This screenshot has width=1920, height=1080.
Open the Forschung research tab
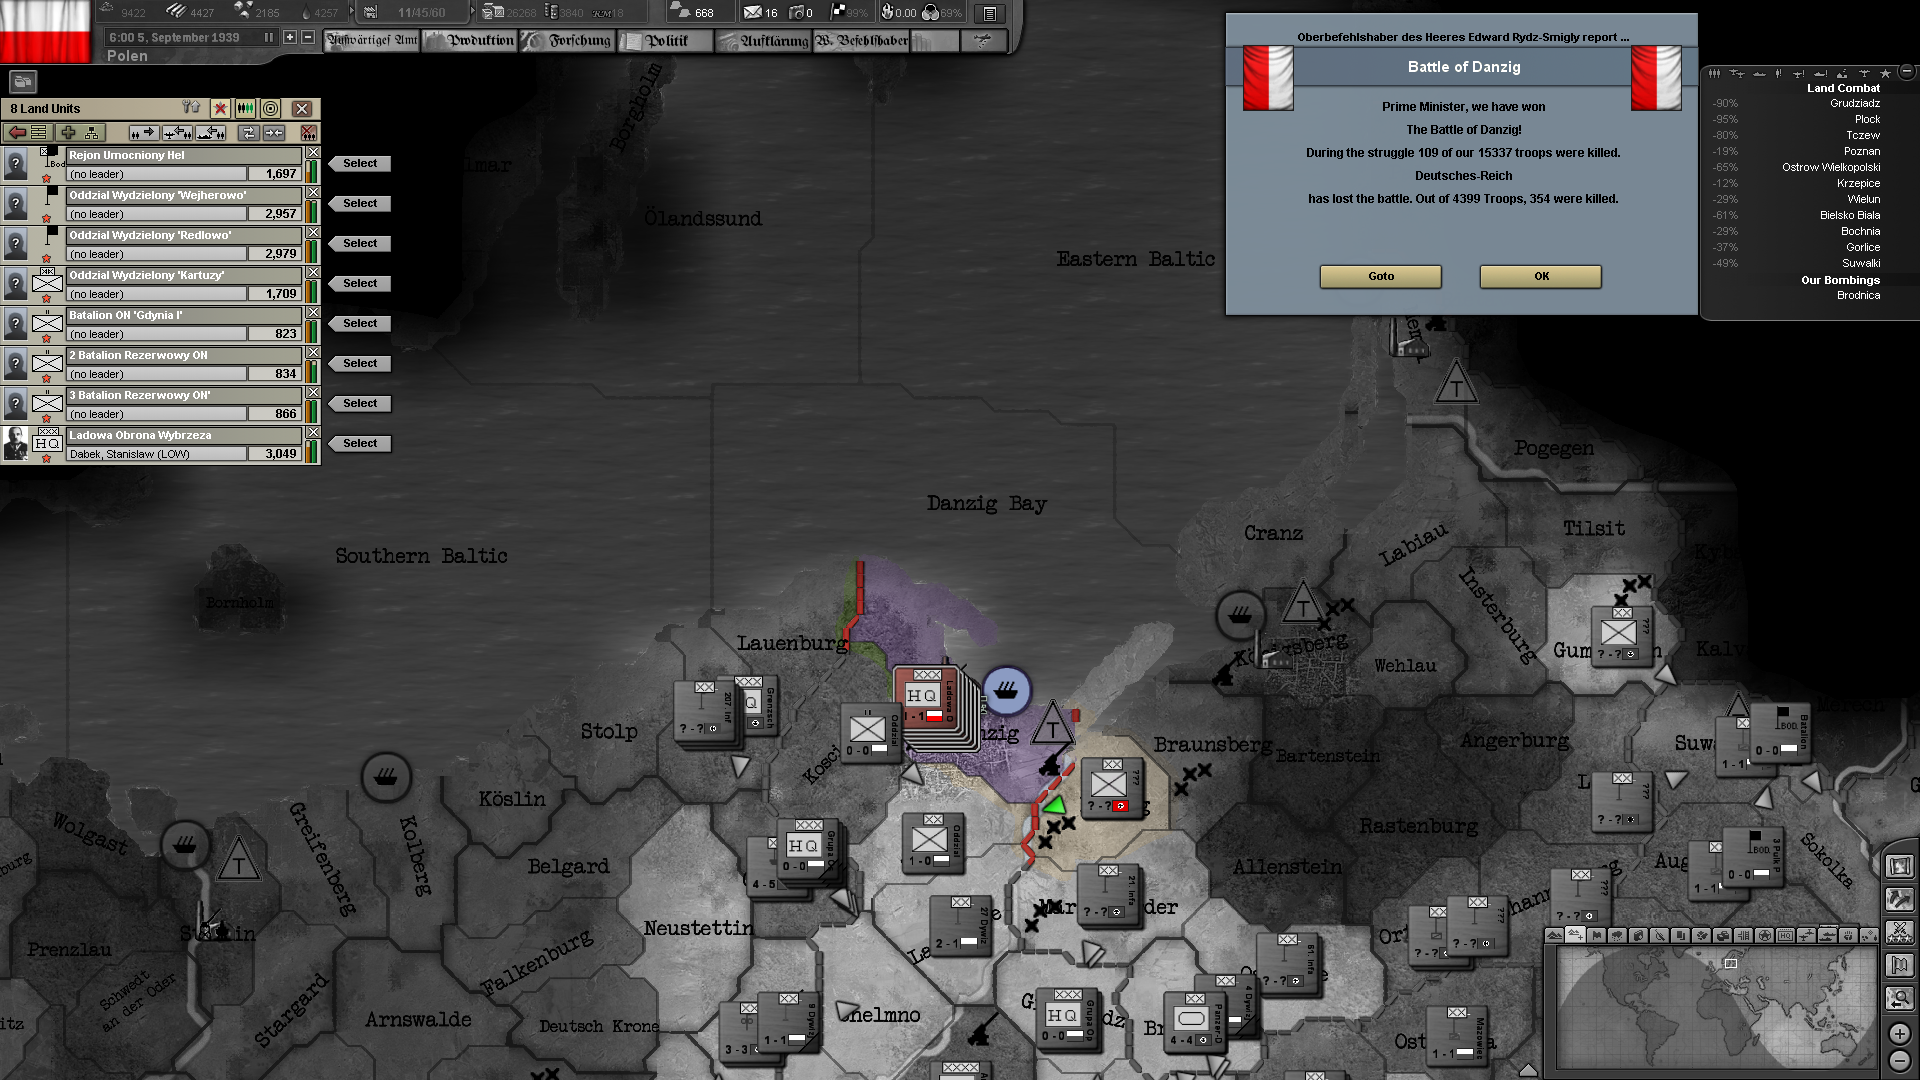(567, 40)
